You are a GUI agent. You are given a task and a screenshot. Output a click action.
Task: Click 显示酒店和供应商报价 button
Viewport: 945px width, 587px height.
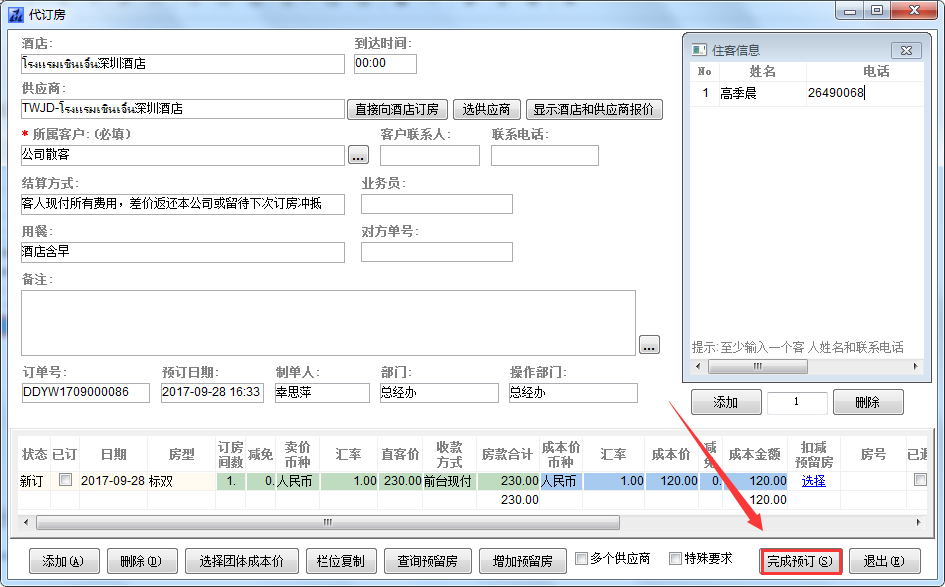pyautogui.click(x=594, y=109)
